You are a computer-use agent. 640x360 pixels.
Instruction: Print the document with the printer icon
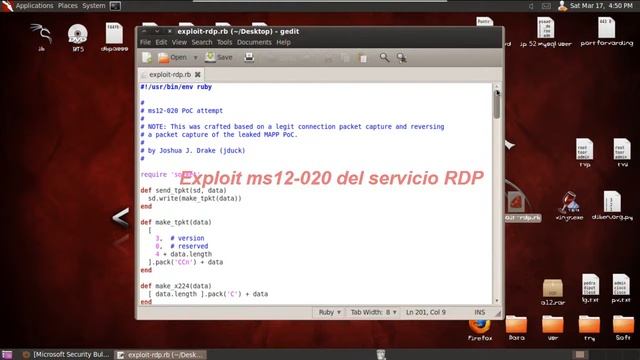(249, 58)
